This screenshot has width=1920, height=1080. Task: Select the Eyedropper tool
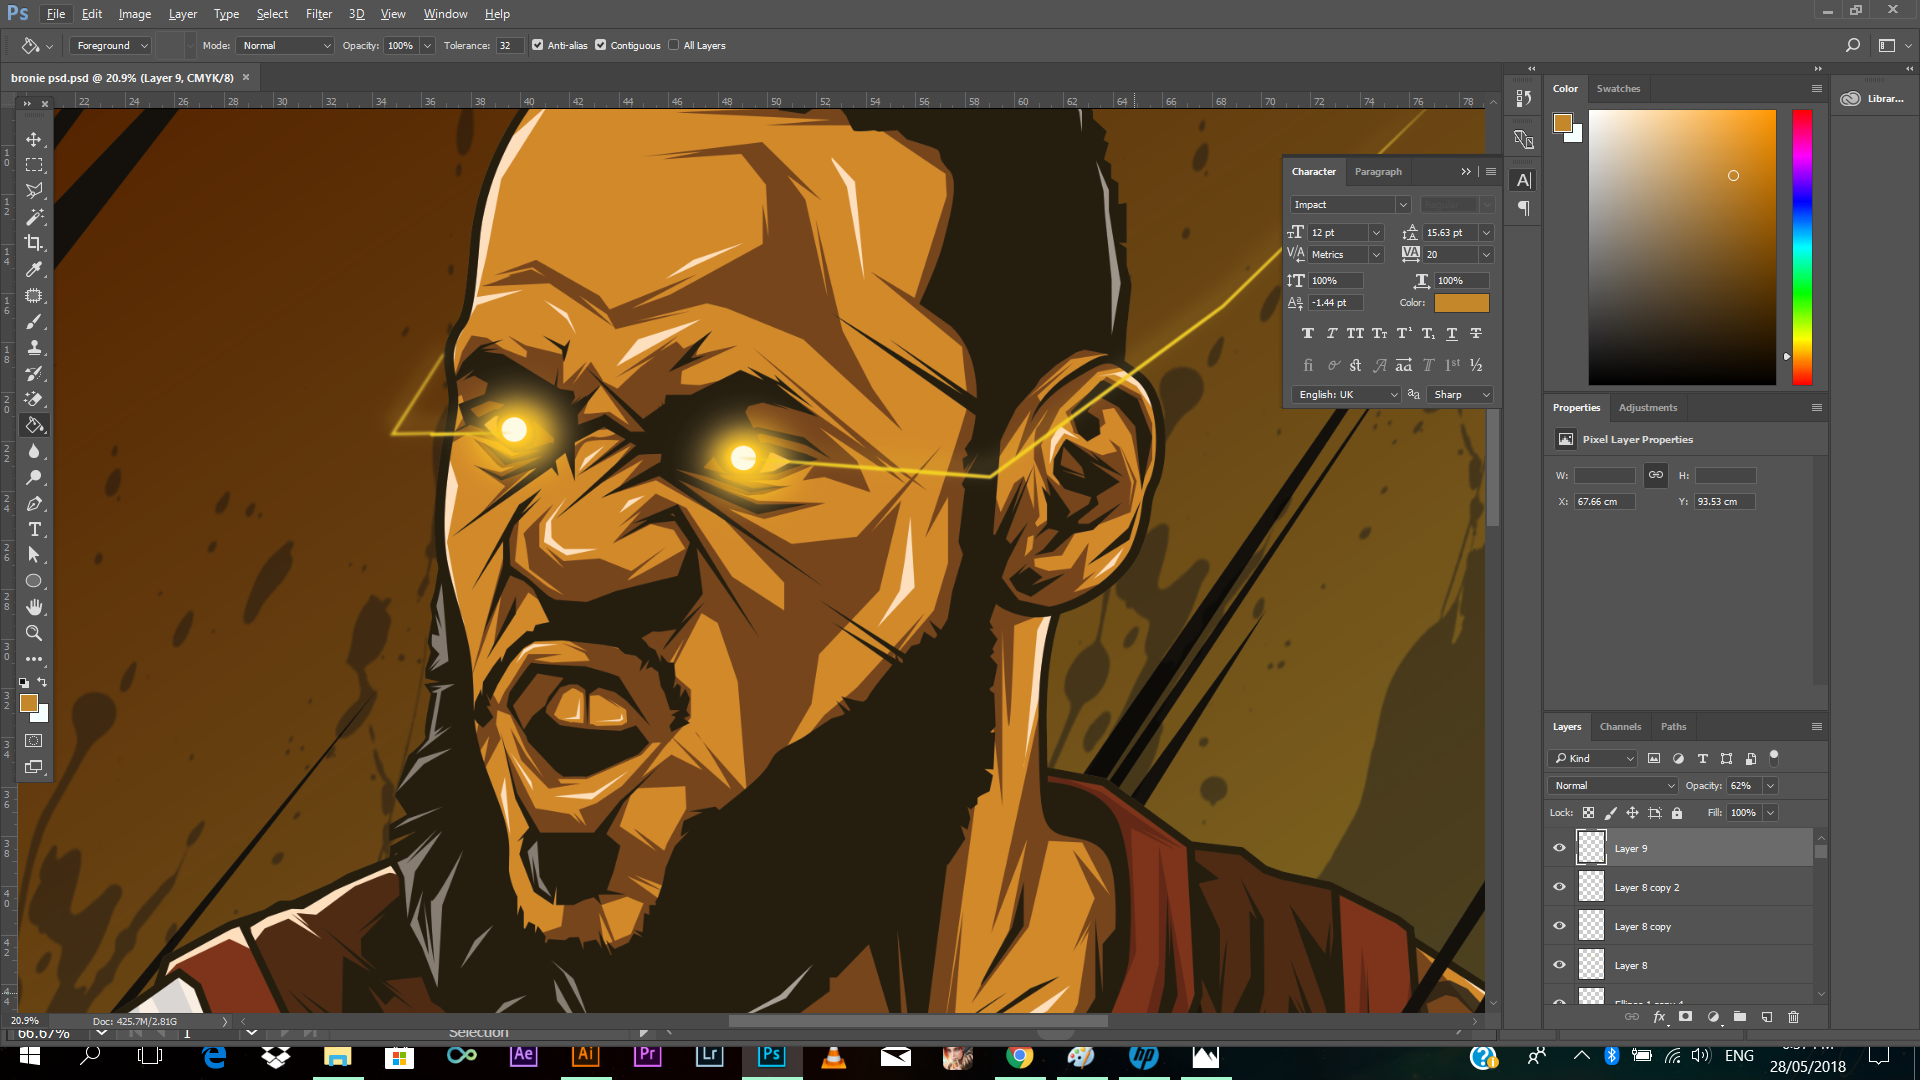click(34, 269)
